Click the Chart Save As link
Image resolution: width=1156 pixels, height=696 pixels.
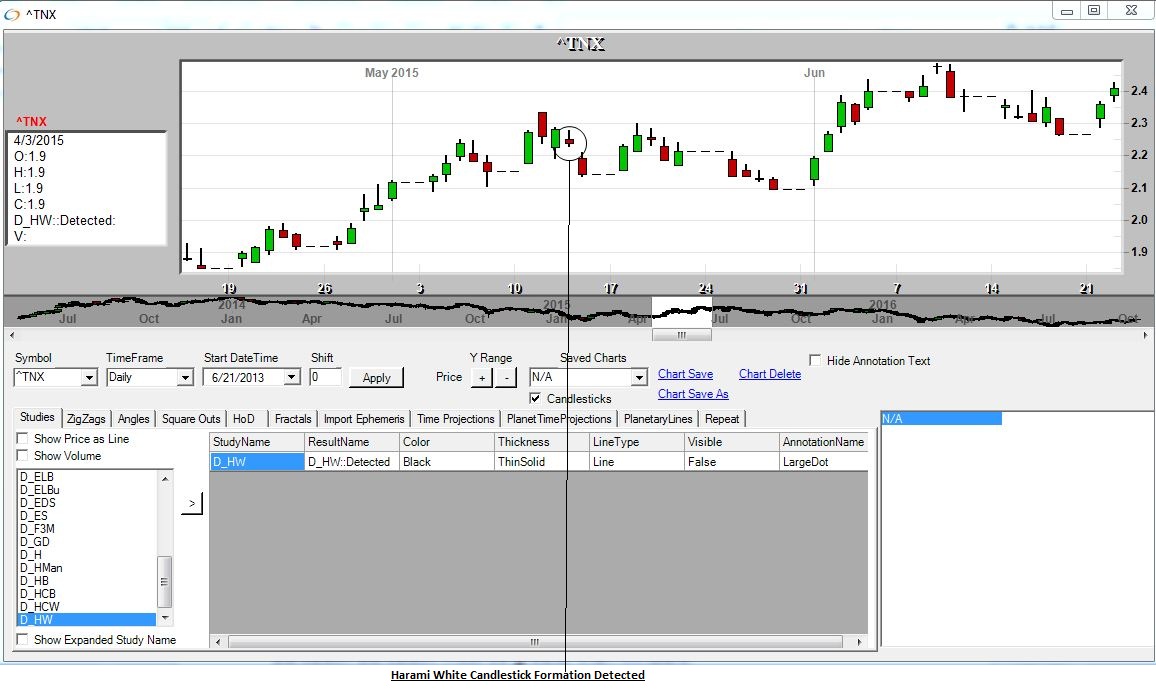click(x=693, y=394)
